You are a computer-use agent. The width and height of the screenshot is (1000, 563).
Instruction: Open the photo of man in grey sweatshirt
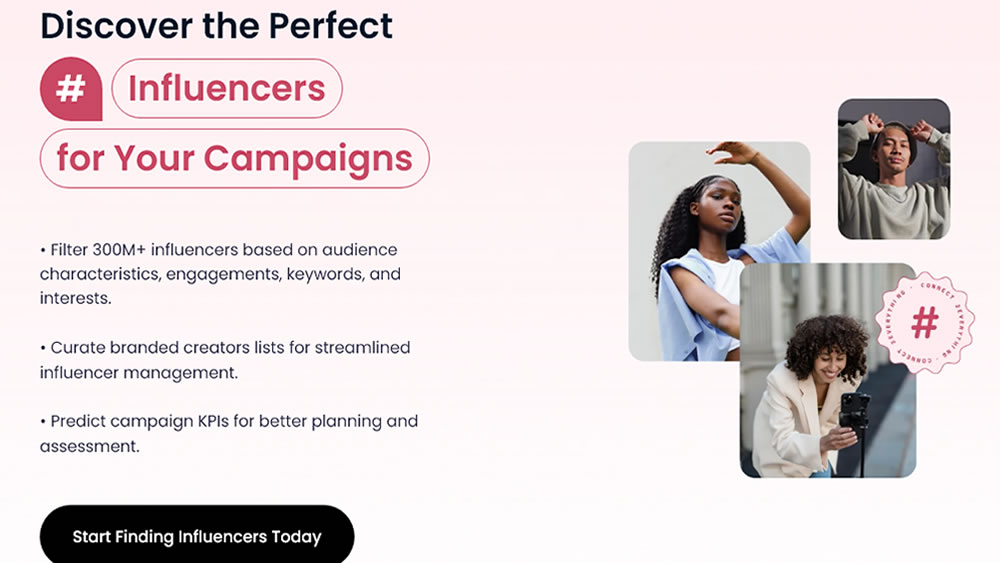click(x=893, y=169)
